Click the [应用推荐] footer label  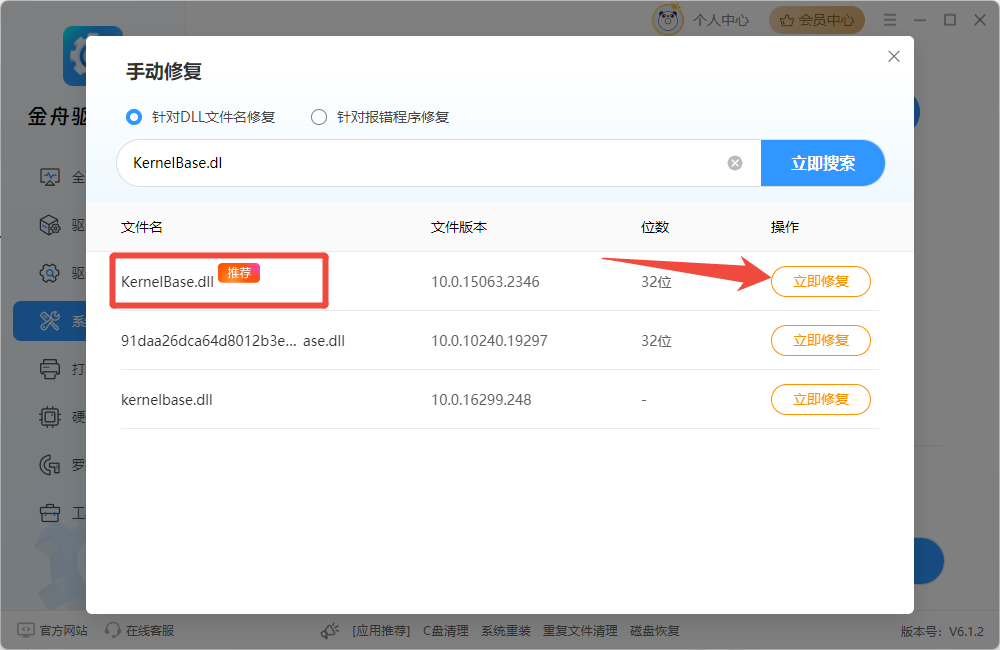coord(381,631)
